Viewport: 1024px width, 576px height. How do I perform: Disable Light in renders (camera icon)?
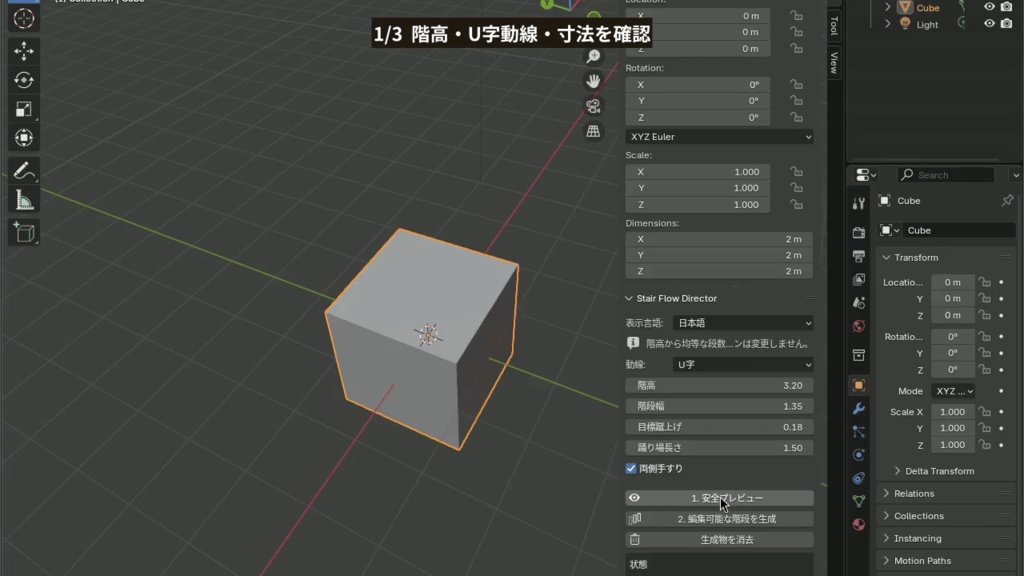click(1006, 24)
